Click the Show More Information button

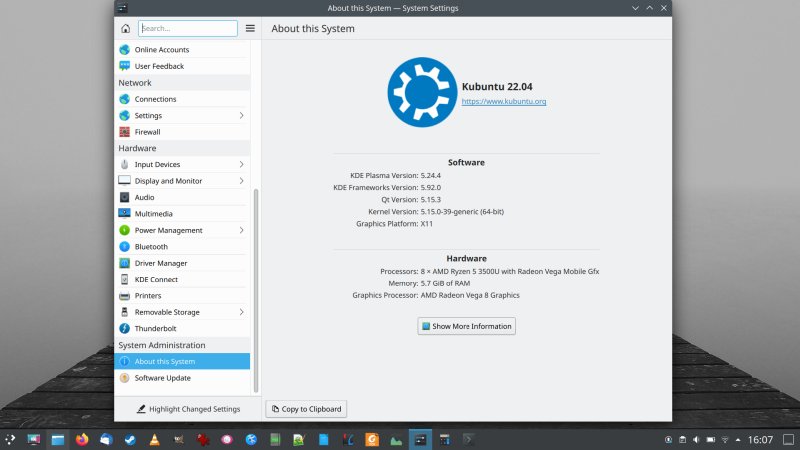click(x=466, y=326)
